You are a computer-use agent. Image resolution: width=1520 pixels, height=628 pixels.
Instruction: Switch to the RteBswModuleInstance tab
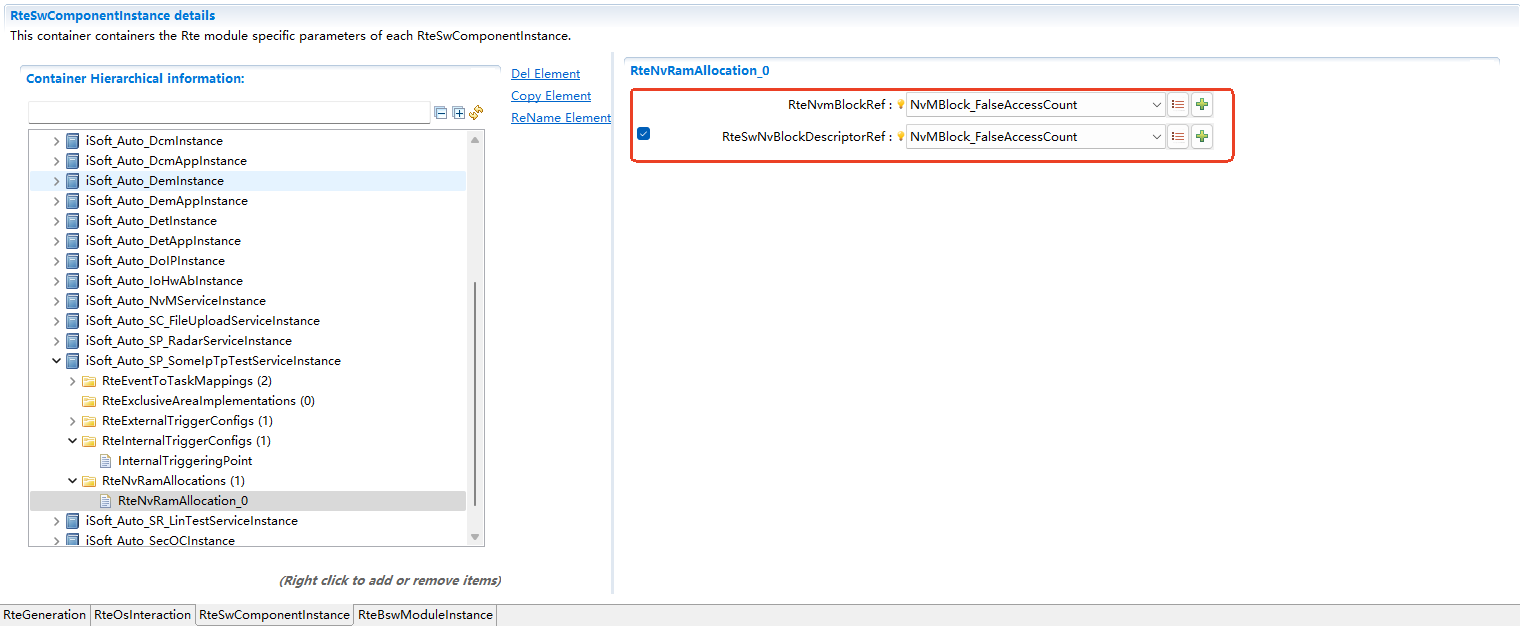pos(425,615)
